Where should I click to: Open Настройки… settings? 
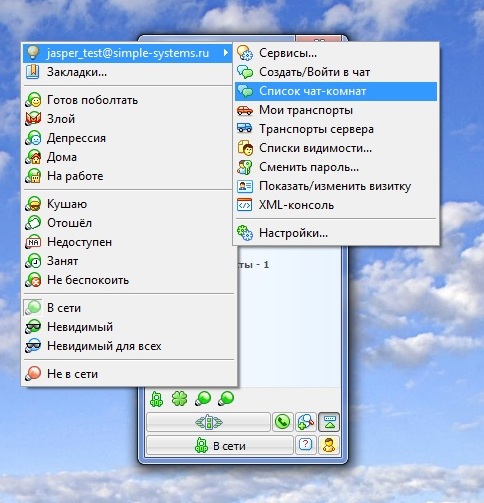pyautogui.click(x=336, y=233)
